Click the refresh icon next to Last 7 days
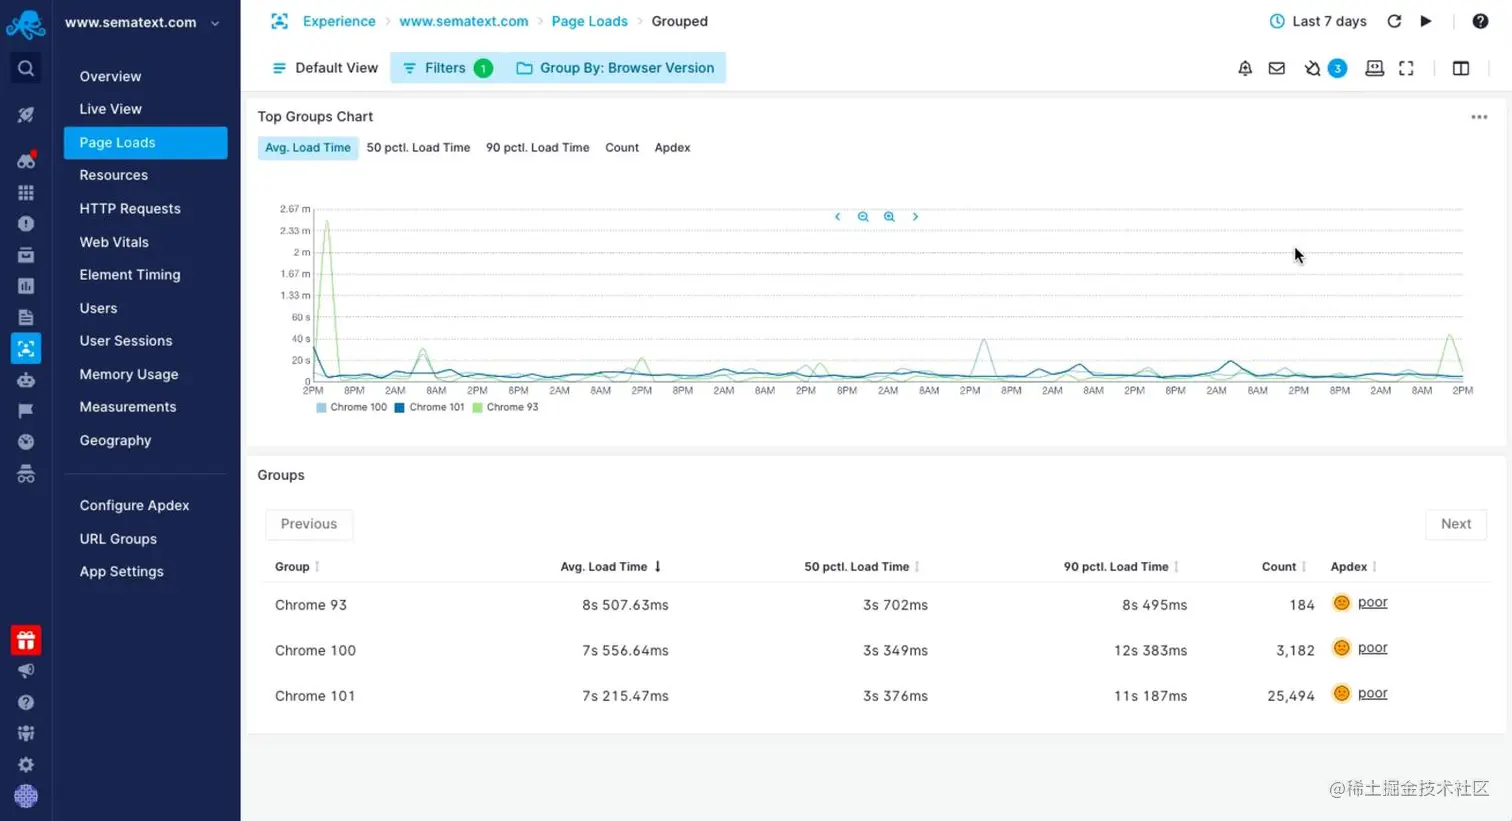 [1394, 21]
